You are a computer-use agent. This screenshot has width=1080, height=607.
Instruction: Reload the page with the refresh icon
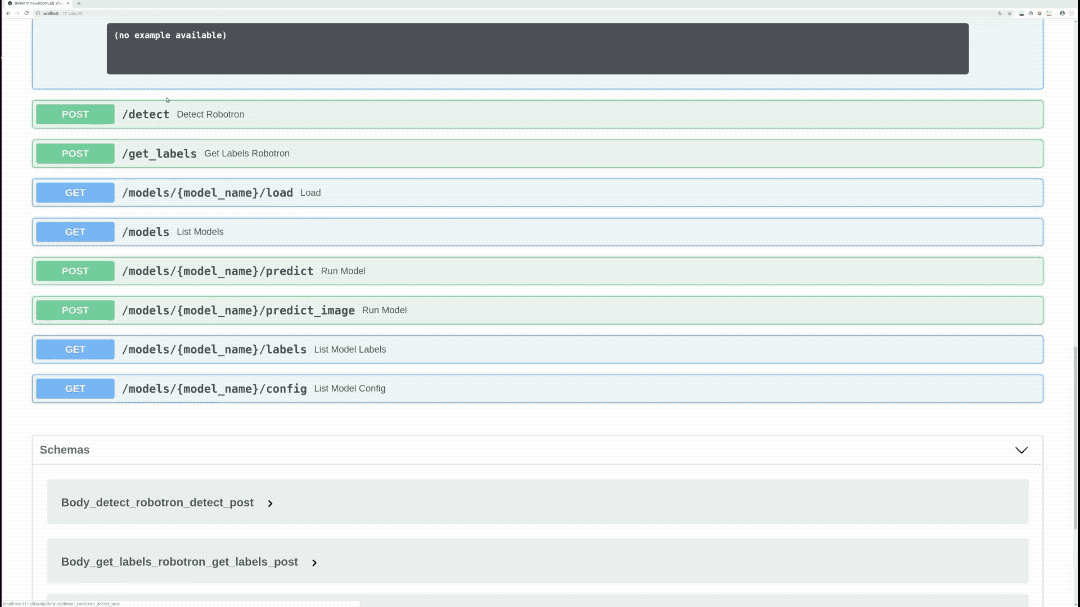[x=26, y=13]
